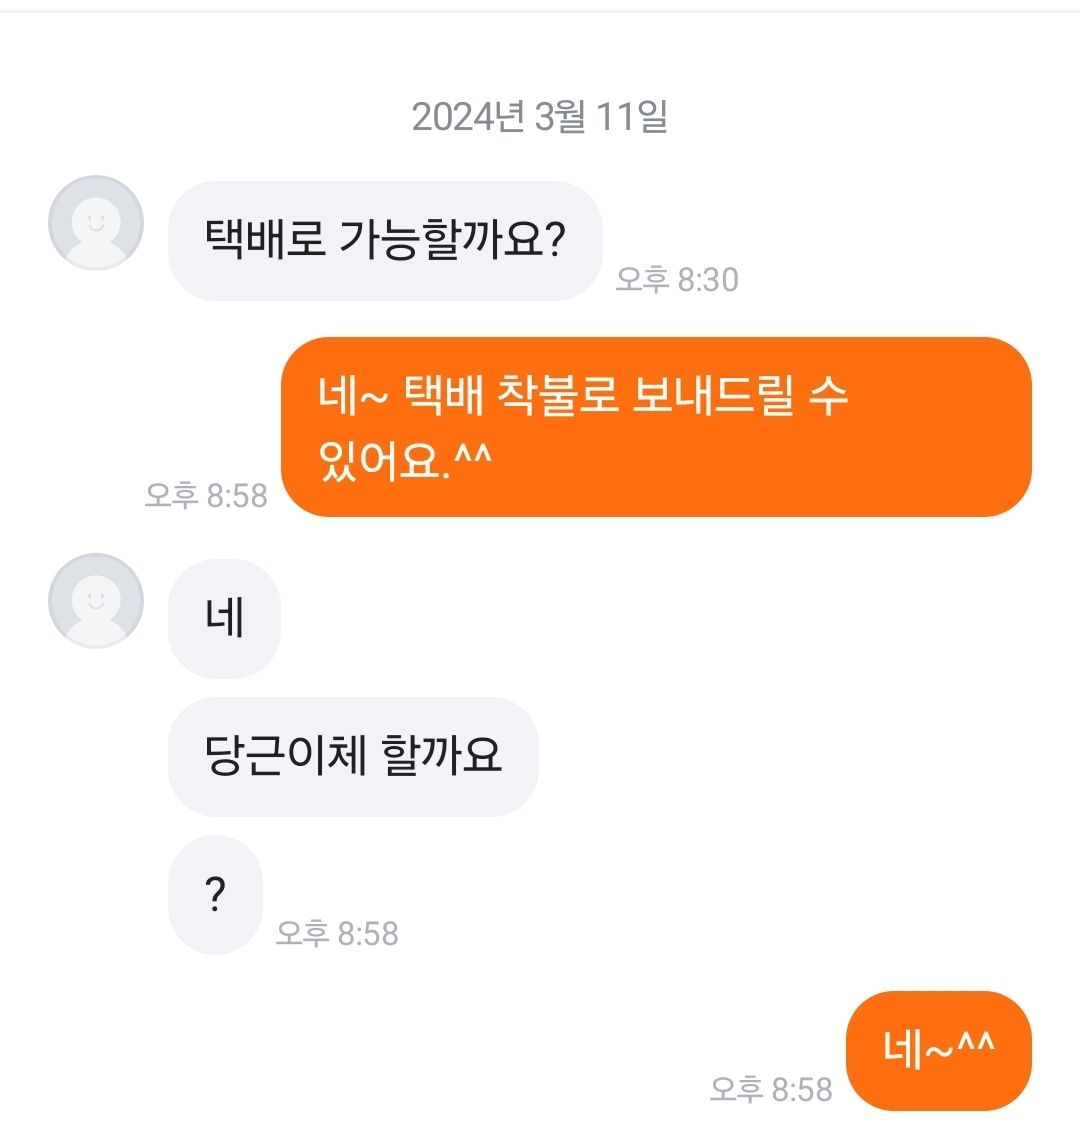Tap the single question mark bubble

(215, 894)
